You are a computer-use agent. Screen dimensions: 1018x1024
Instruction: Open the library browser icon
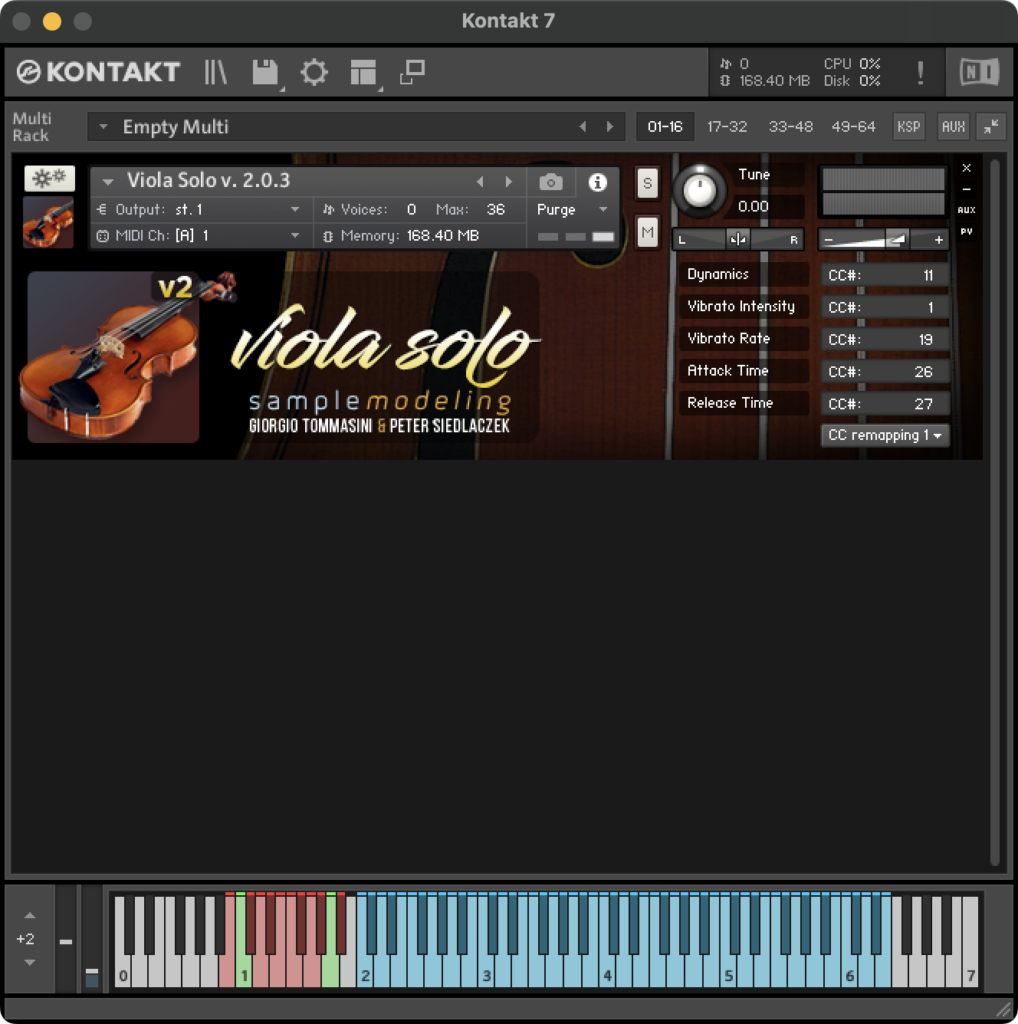215,72
